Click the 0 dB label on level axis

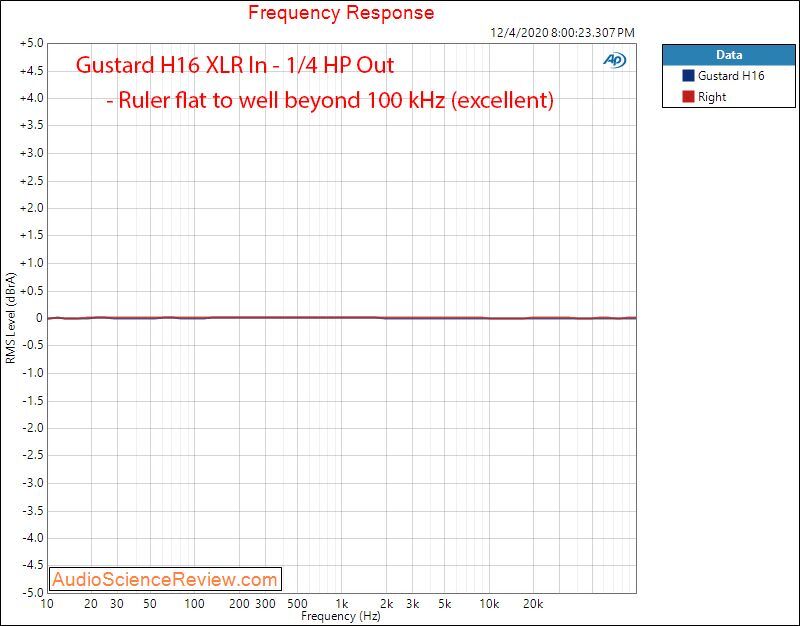39,318
